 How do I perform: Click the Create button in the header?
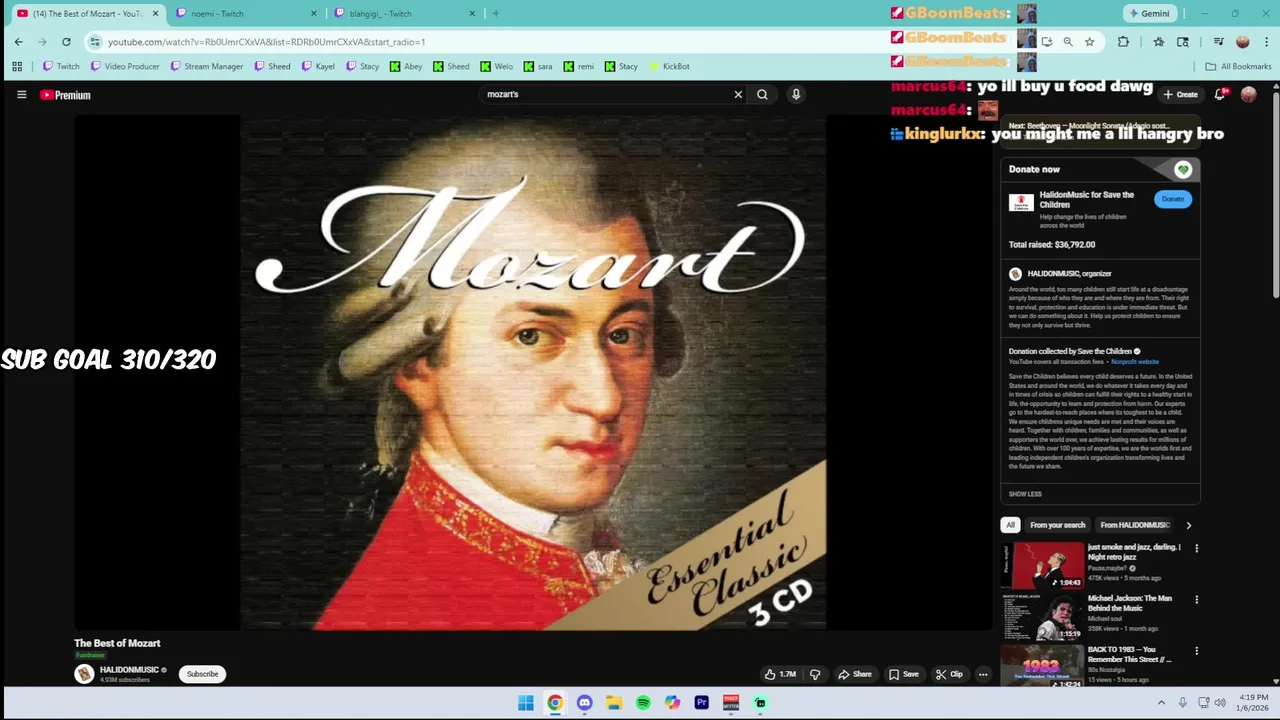(1180, 94)
